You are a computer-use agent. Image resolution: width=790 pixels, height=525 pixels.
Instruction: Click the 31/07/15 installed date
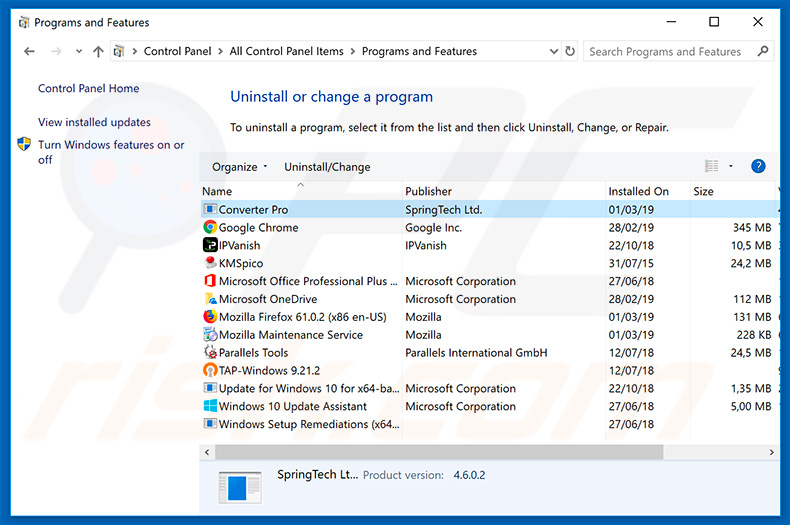pyautogui.click(x=631, y=263)
